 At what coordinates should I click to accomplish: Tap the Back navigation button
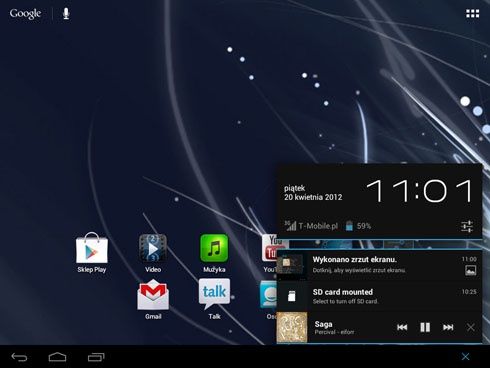(x=19, y=357)
